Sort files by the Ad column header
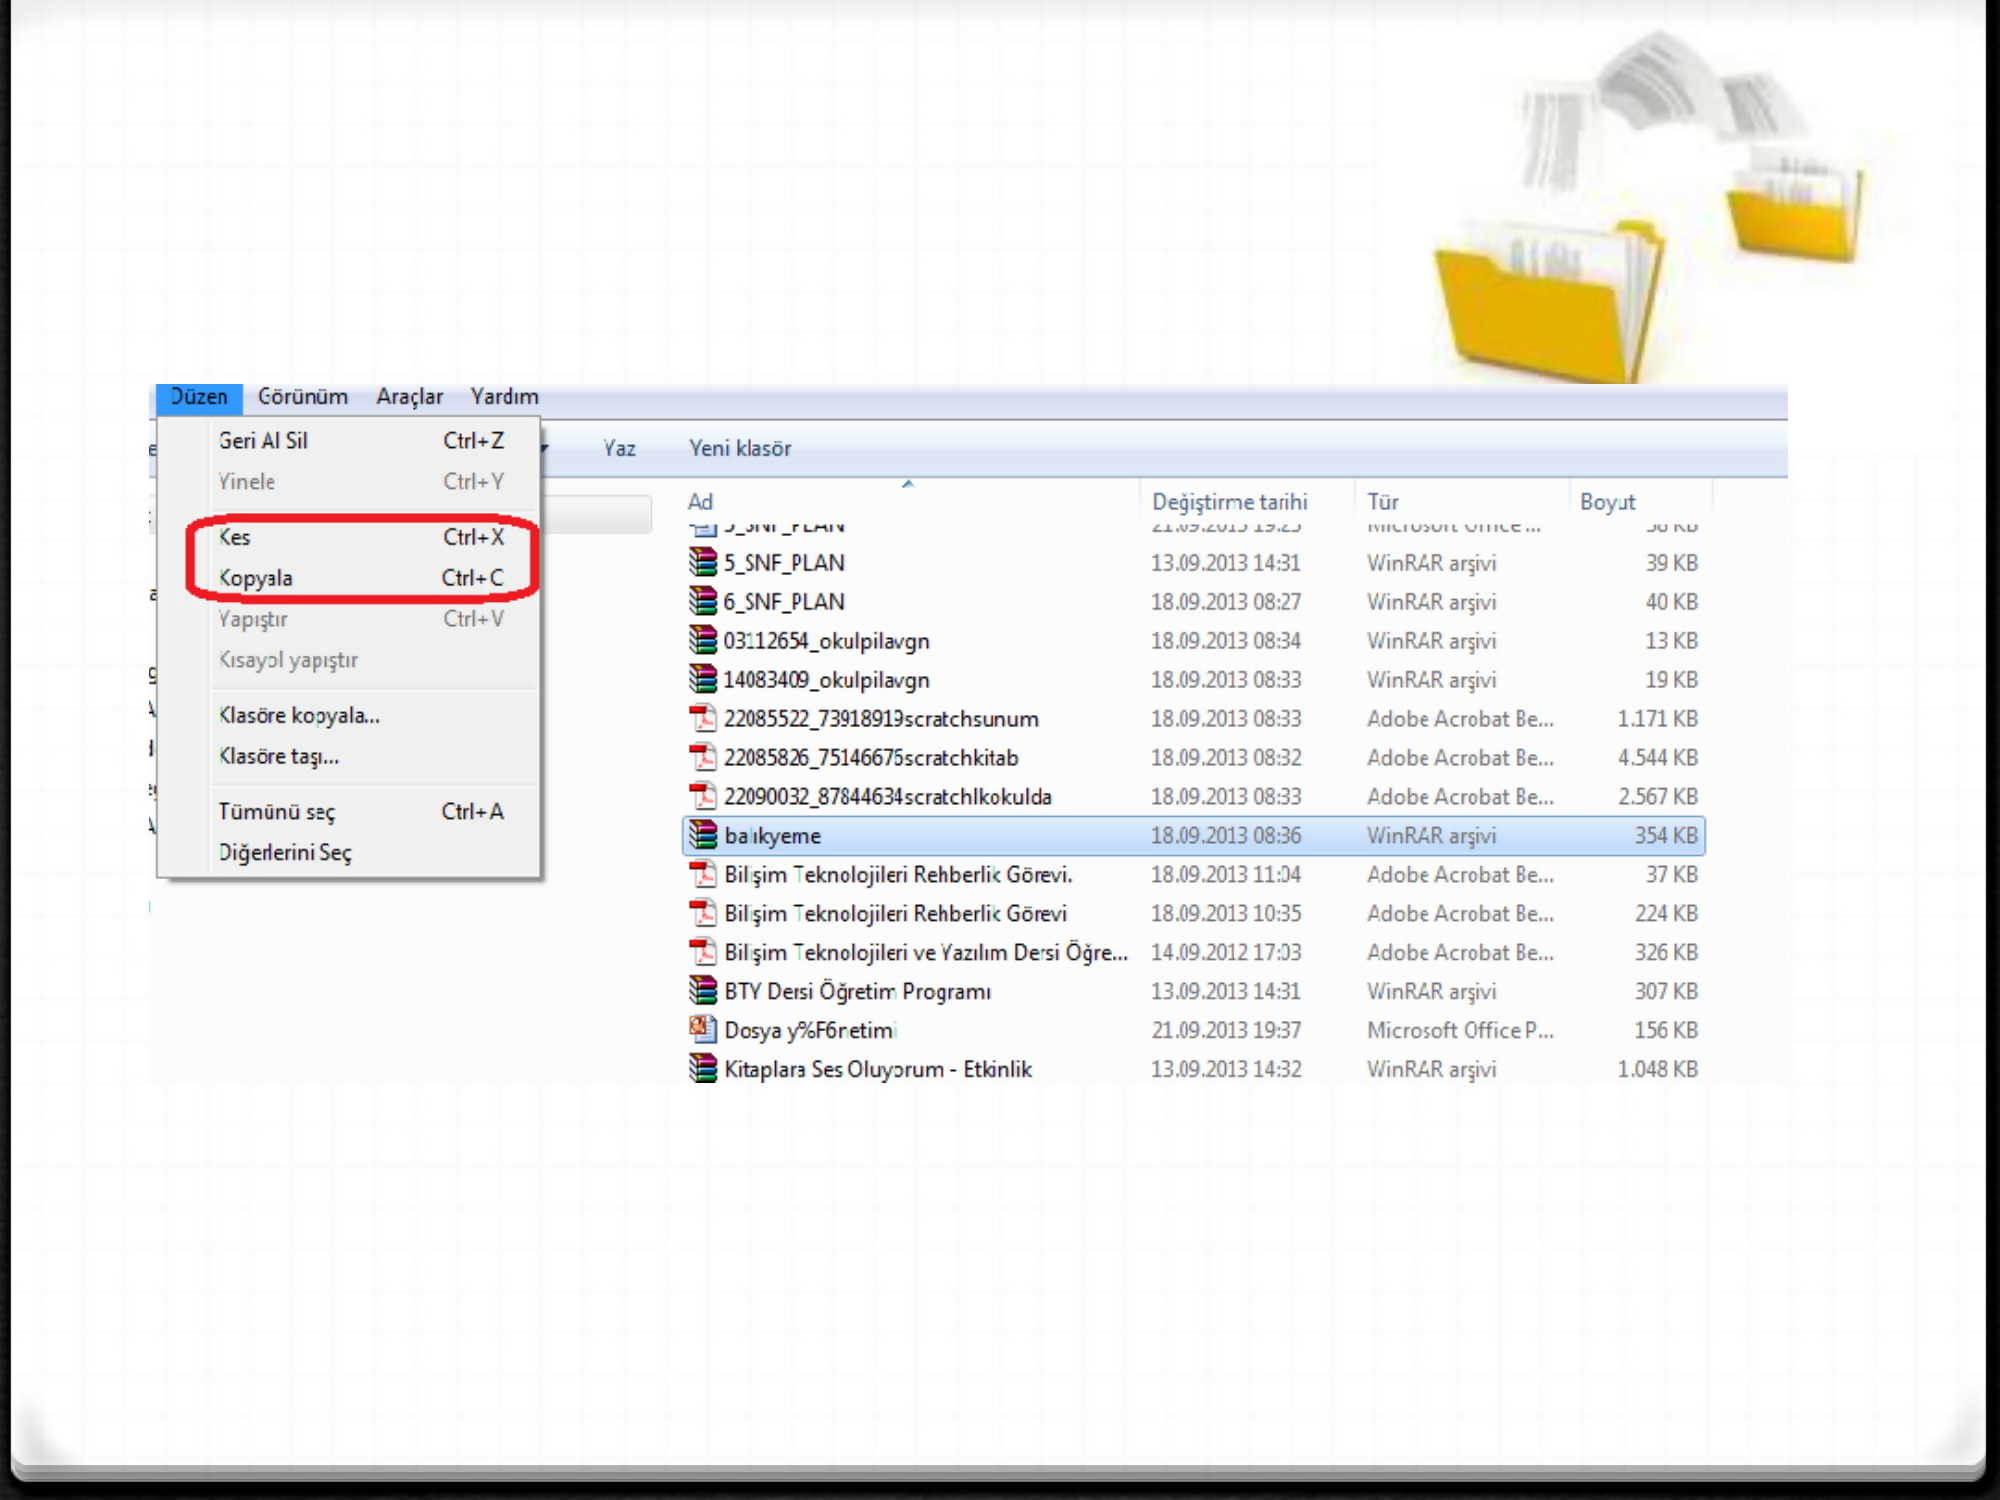2000x1500 pixels. click(700, 502)
